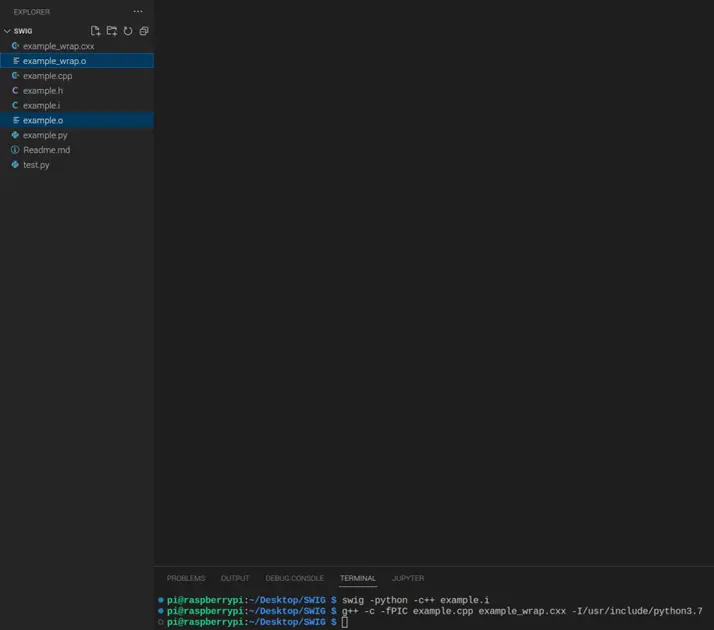Open example.i interface file
The image size is (714, 630).
tap(77, 105)
